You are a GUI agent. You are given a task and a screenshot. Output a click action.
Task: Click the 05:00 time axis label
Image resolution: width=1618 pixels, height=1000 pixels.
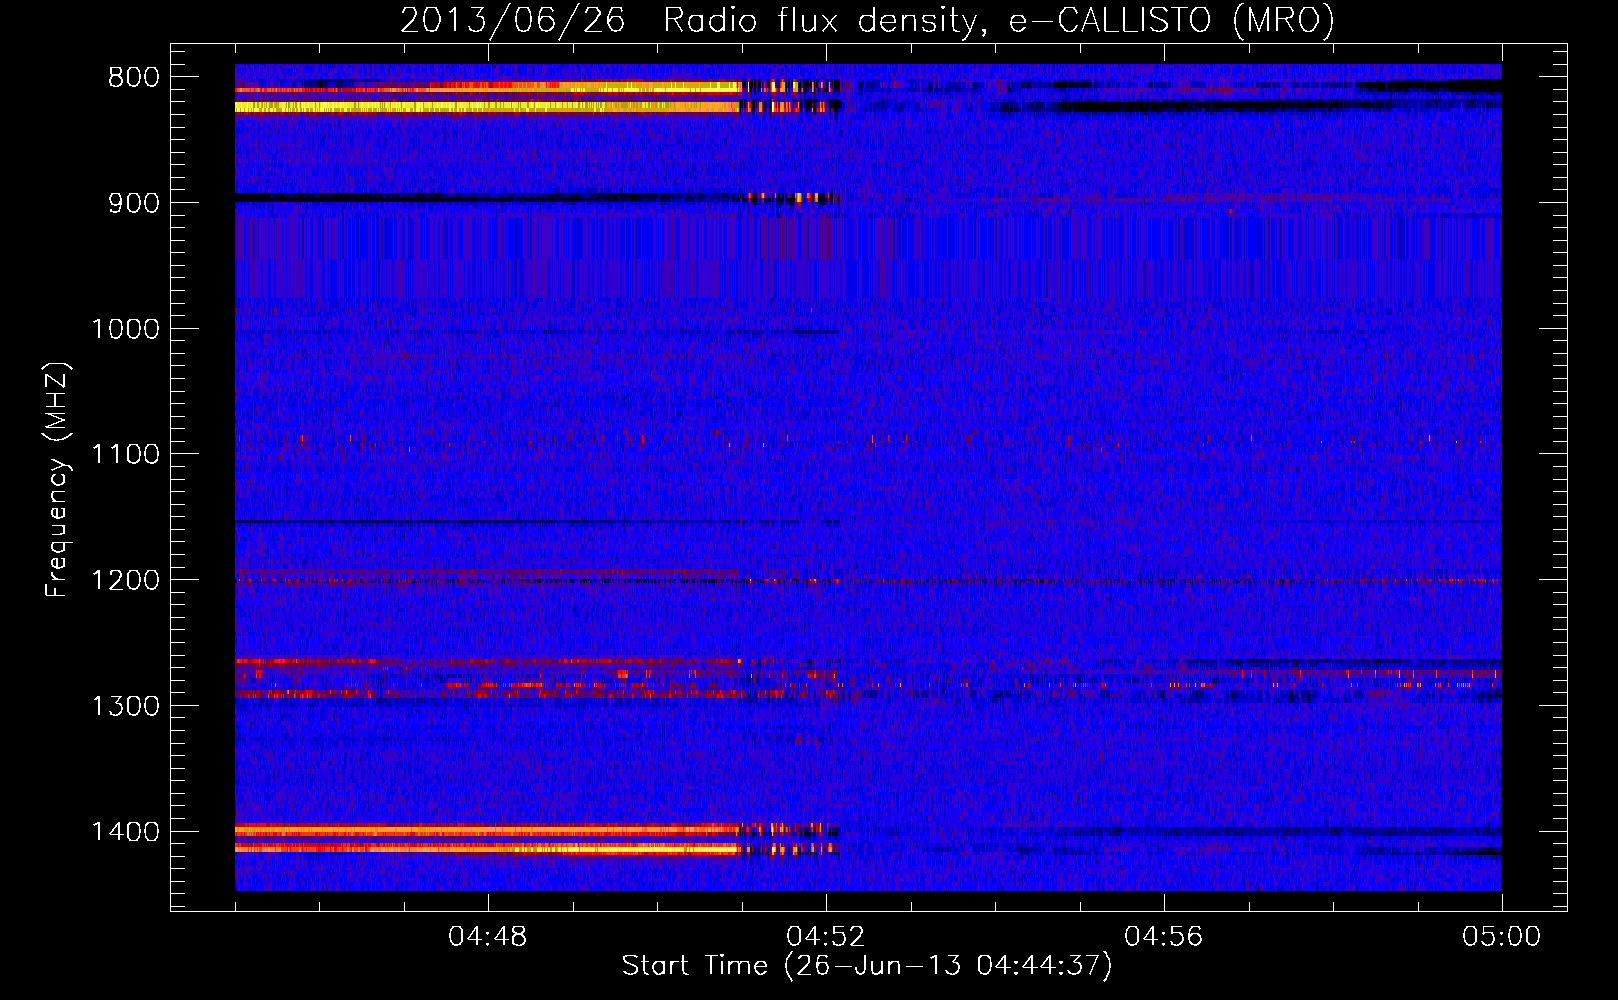click(x=1502, y=937)
